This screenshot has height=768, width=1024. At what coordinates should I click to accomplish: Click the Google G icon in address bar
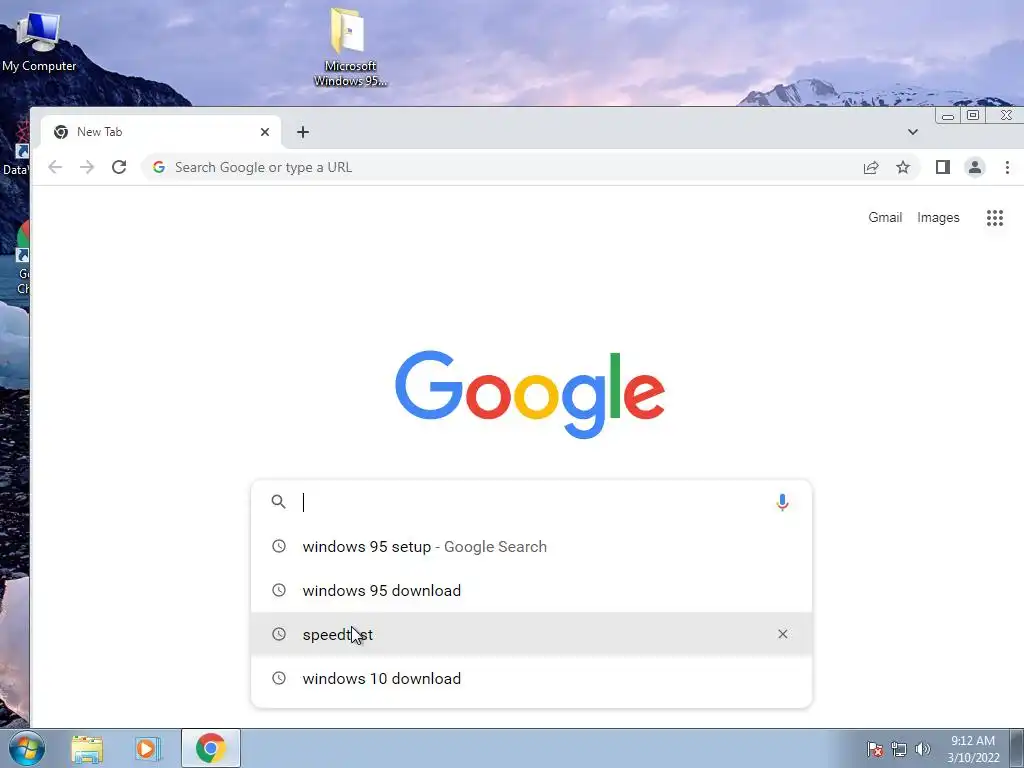tap(159, 167)
